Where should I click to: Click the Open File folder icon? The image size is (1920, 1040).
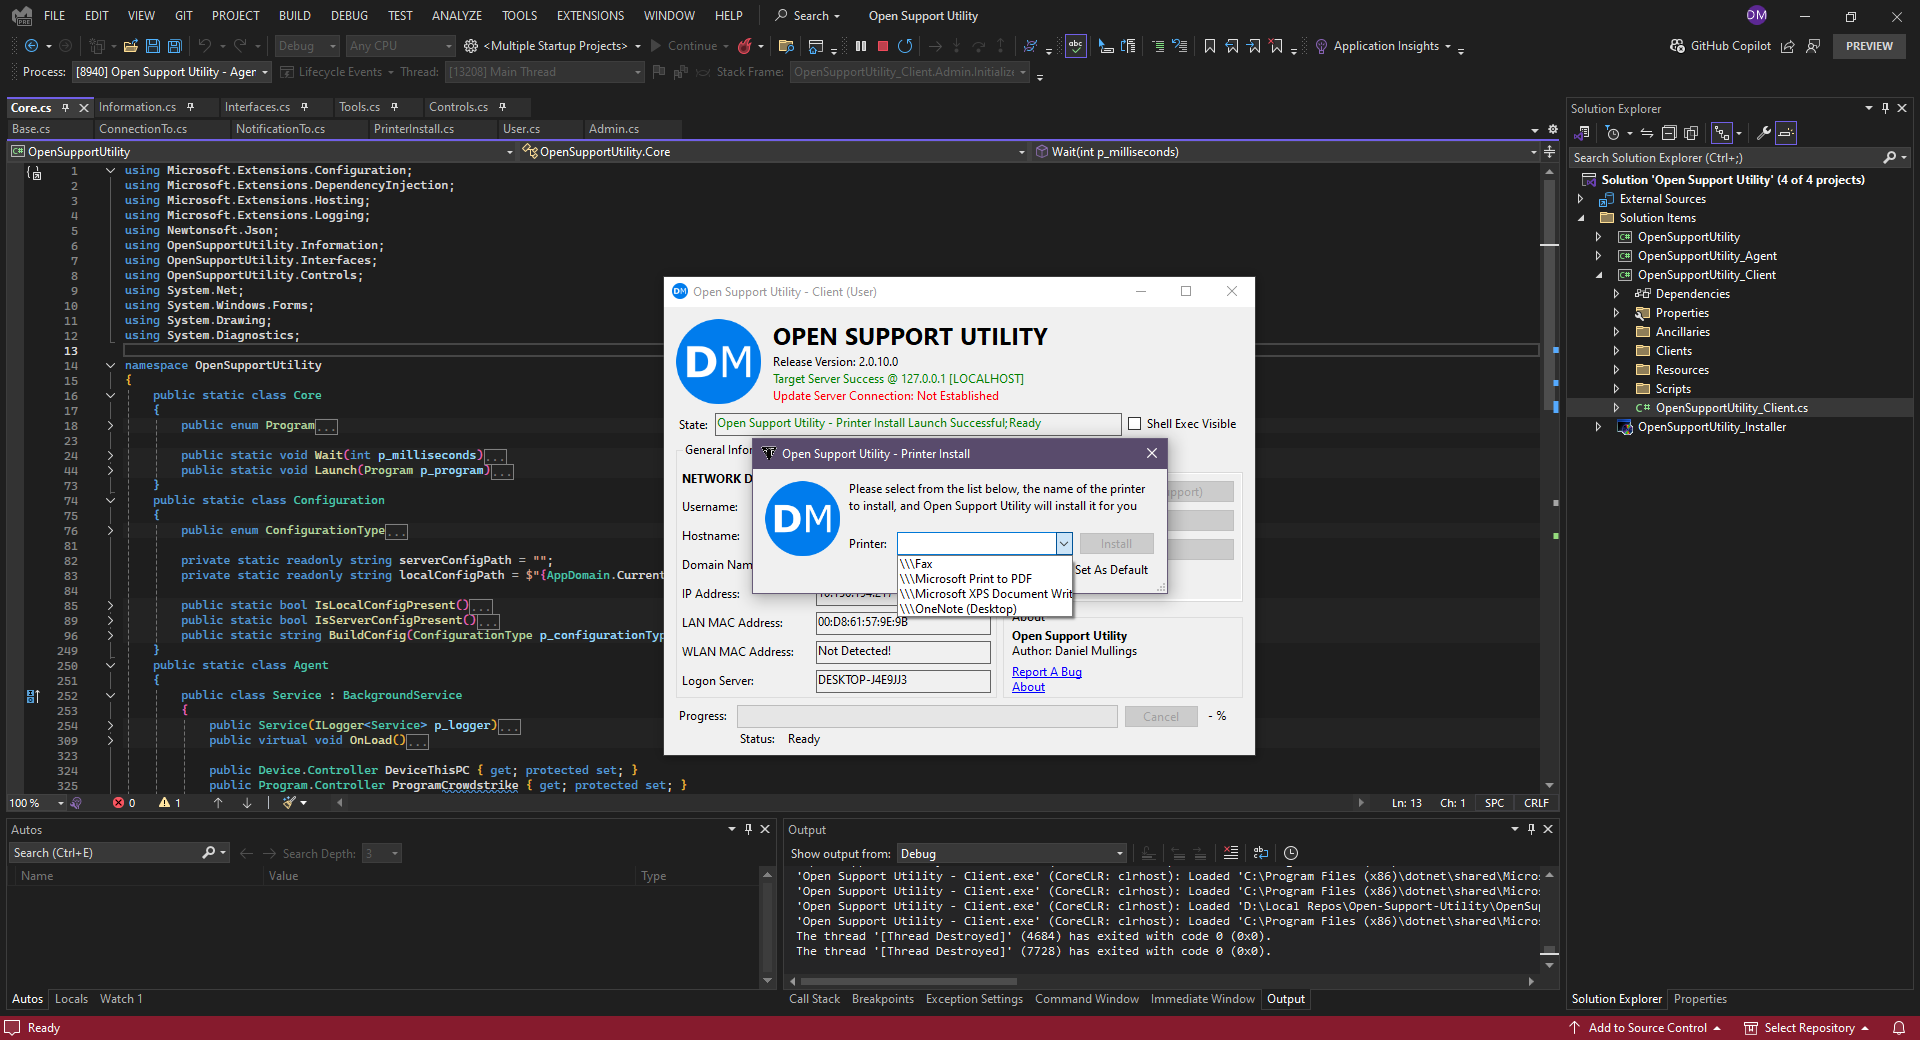(131, 46)
